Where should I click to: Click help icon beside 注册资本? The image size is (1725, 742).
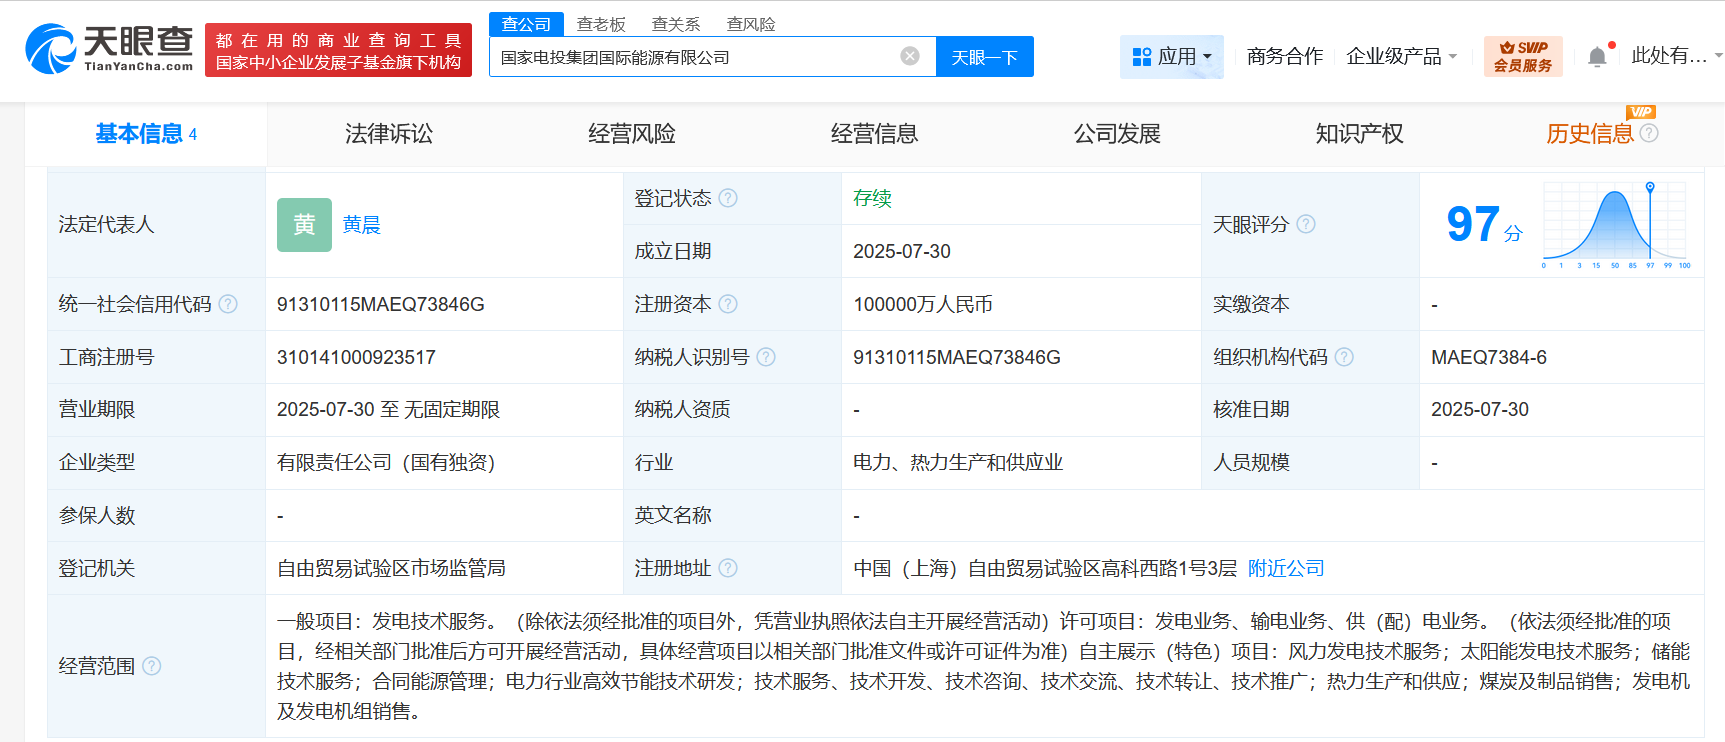tap(728, 304)
